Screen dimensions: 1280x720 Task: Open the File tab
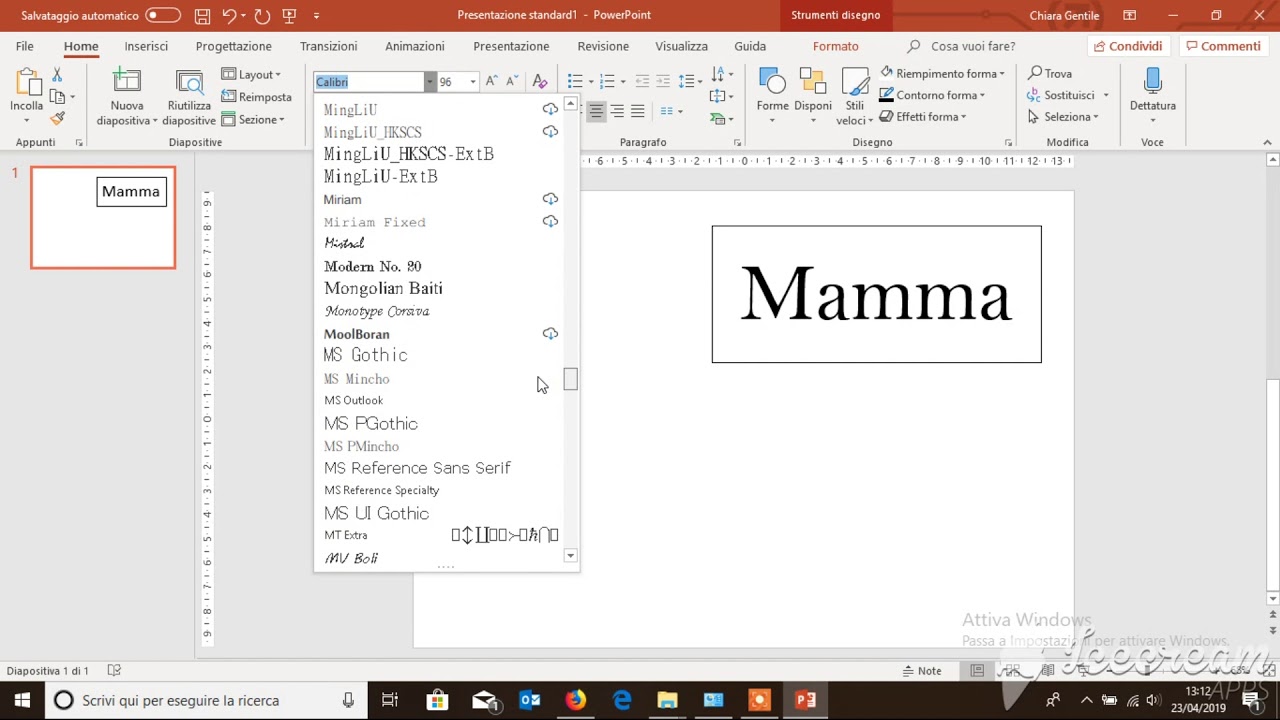click(x=24, y=46)
